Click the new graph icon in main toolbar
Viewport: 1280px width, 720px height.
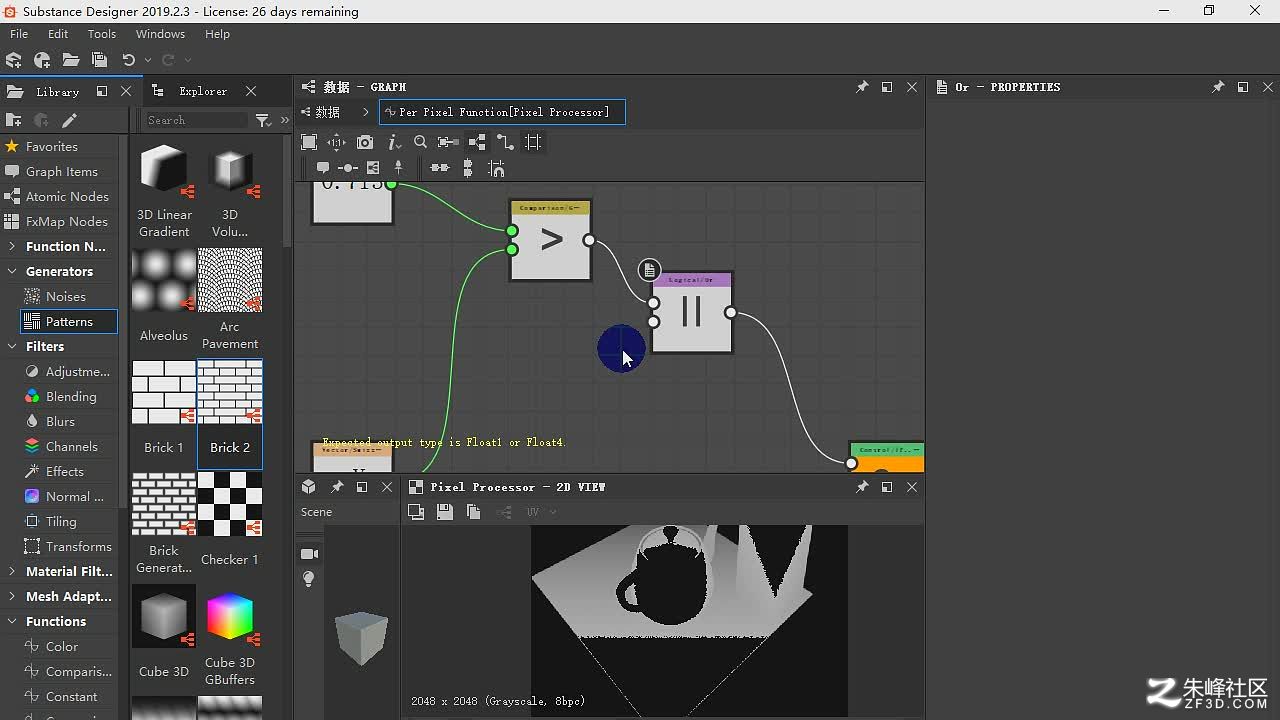click(42, 60)
